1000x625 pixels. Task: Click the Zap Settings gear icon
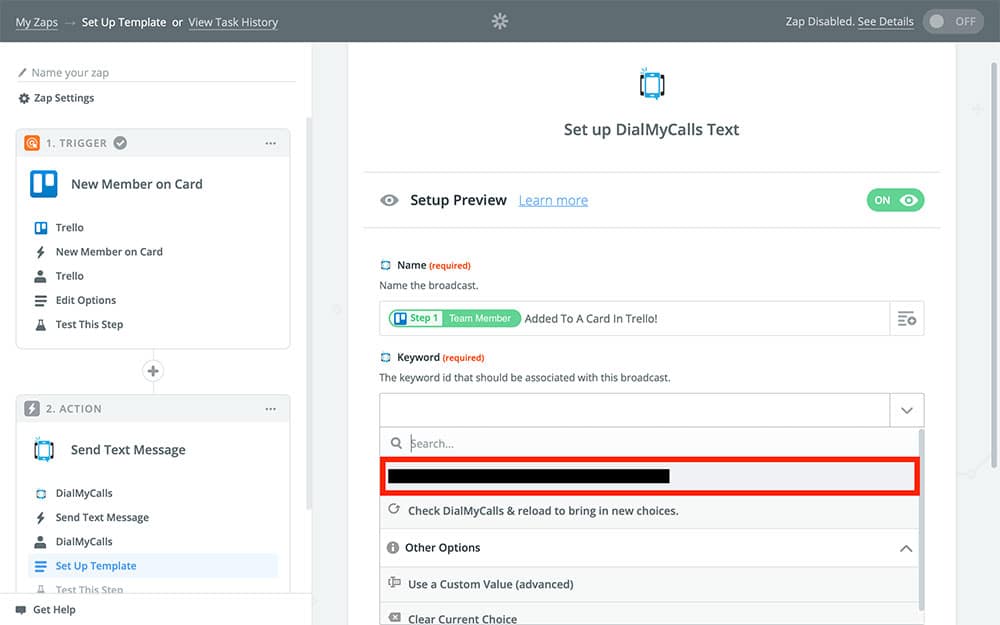24,98
